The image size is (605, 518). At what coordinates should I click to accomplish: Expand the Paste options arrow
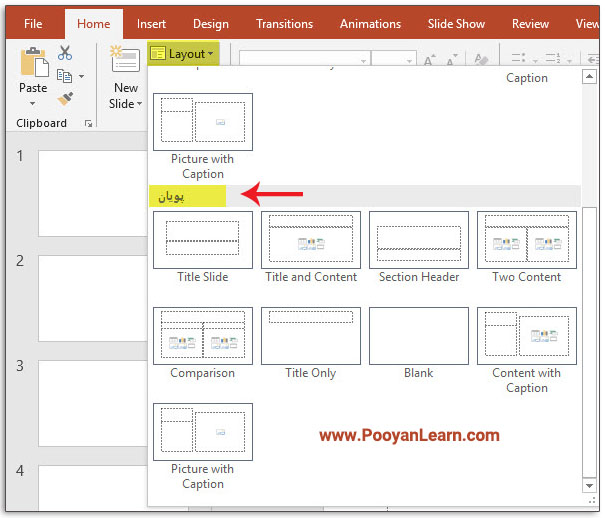tap(33, 103)
